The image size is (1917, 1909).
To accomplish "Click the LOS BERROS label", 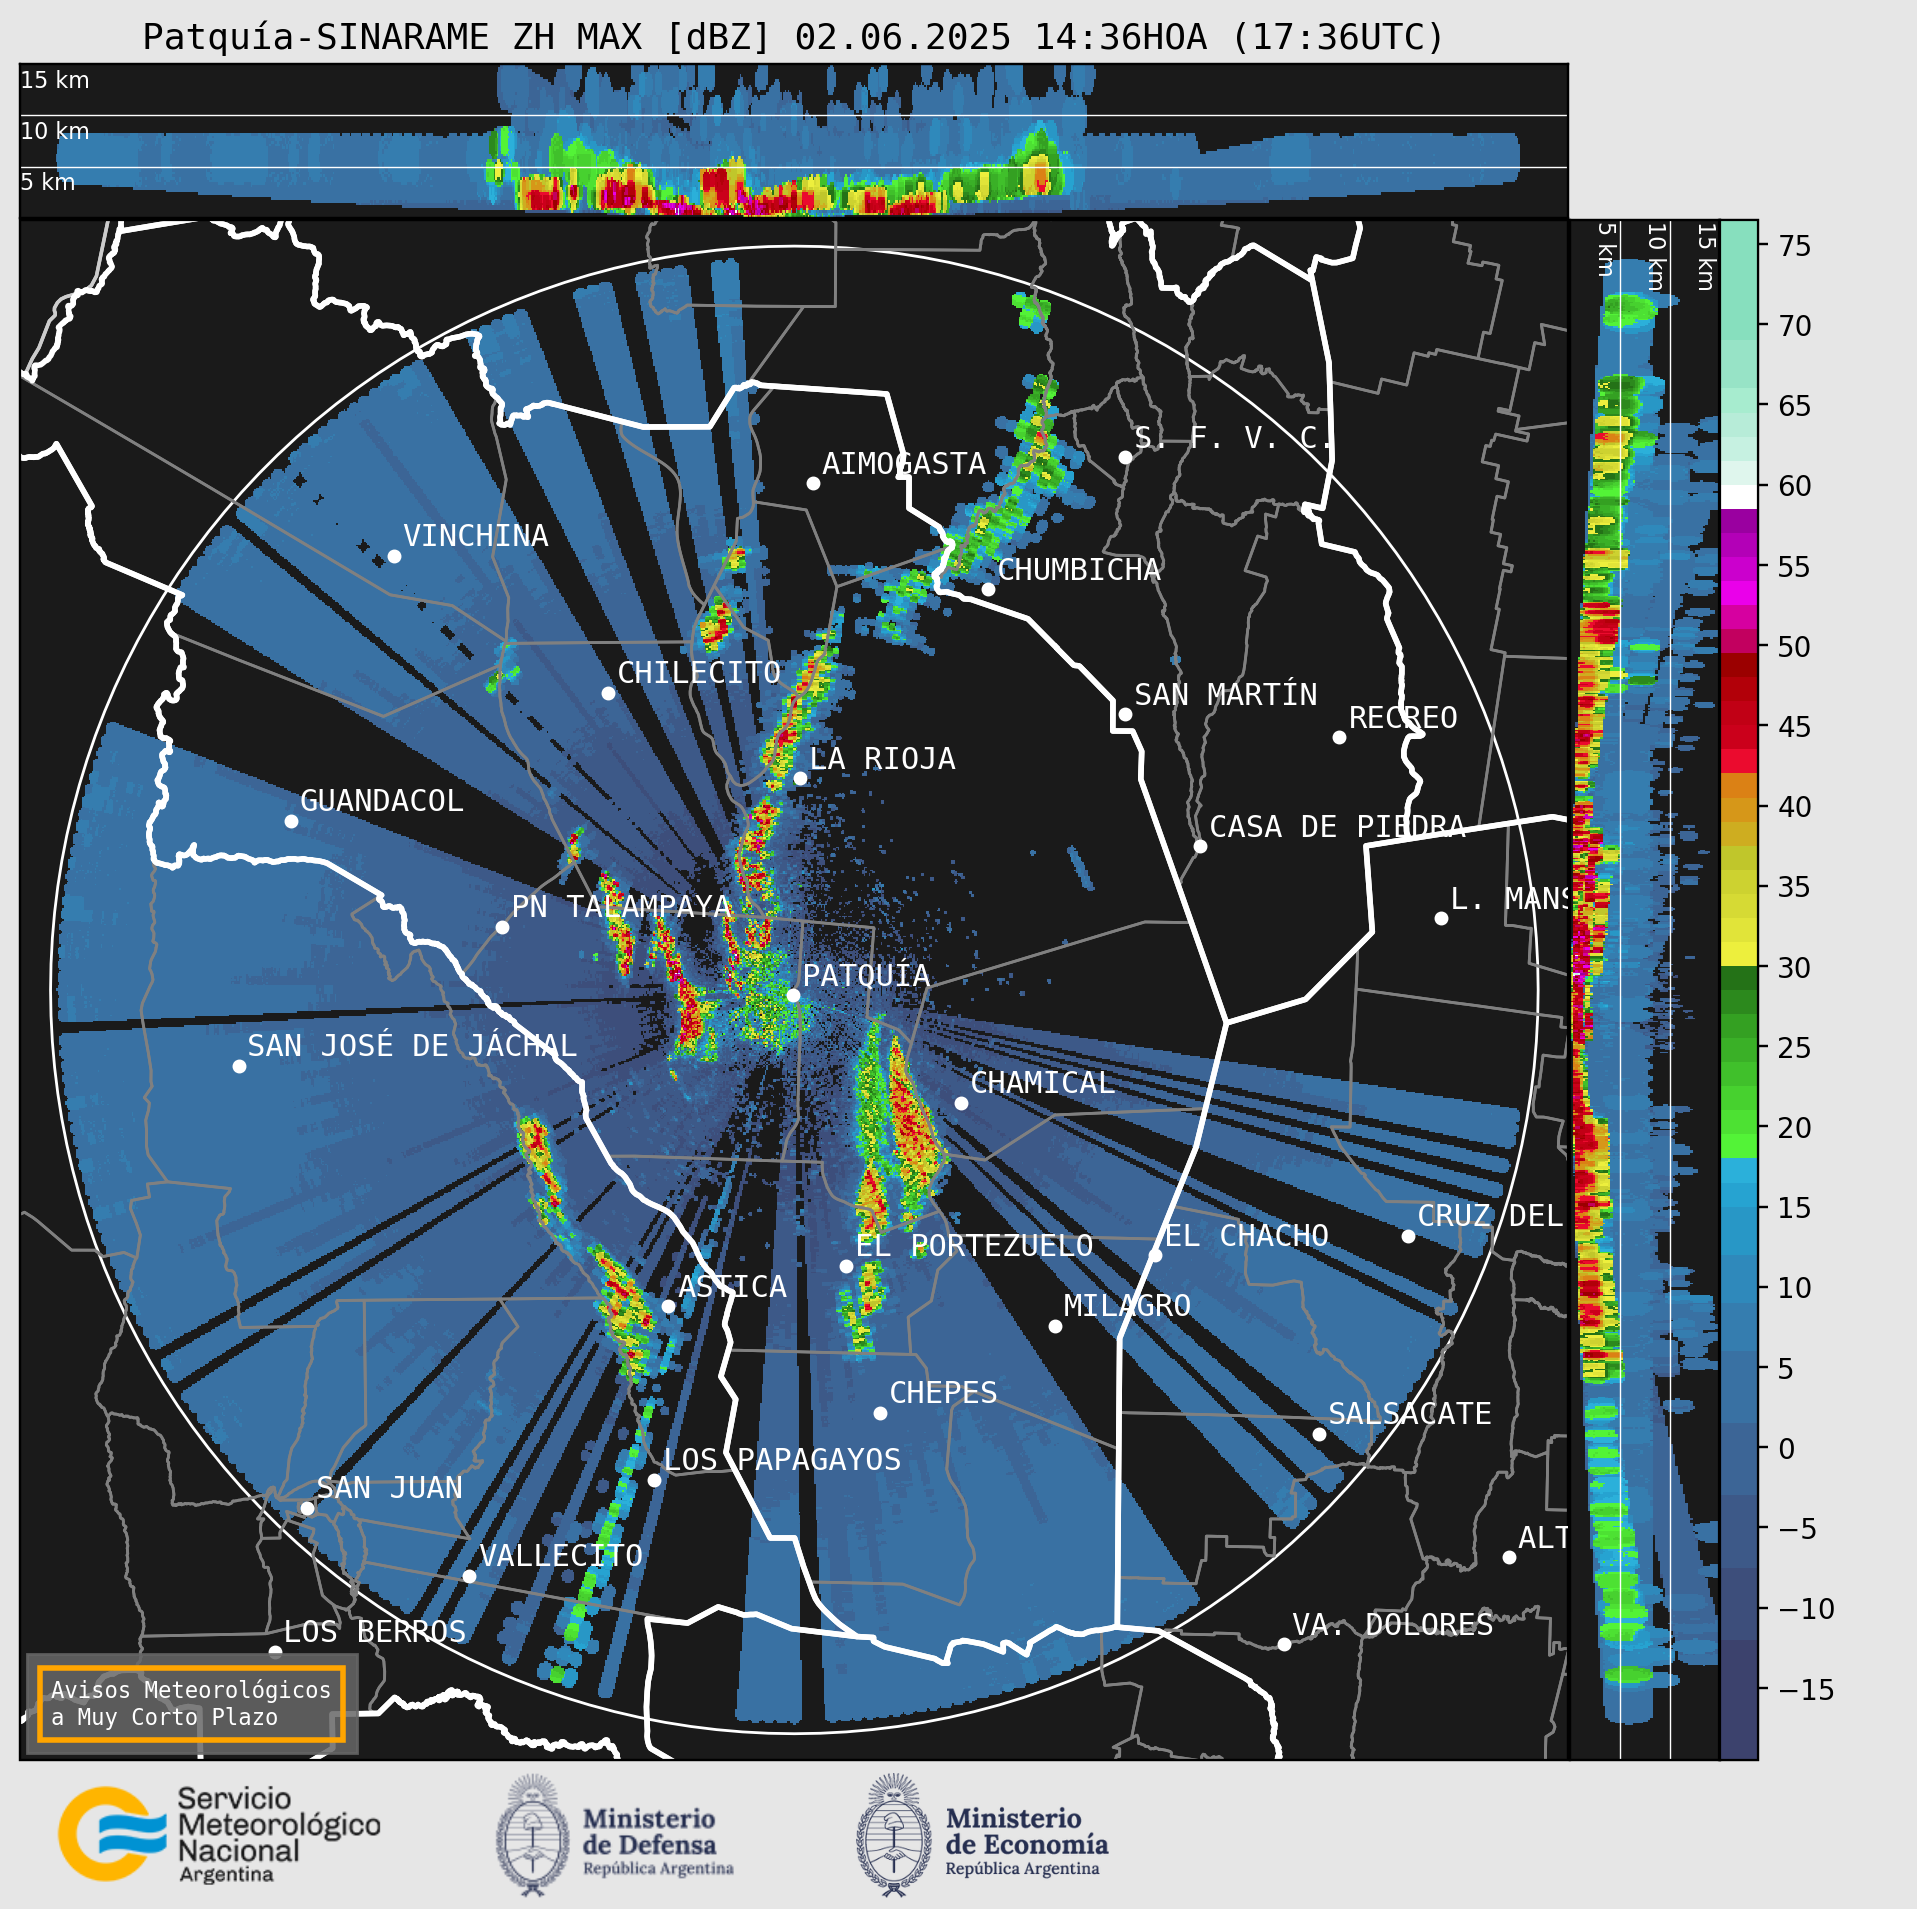I will (x=375, y=1632).
